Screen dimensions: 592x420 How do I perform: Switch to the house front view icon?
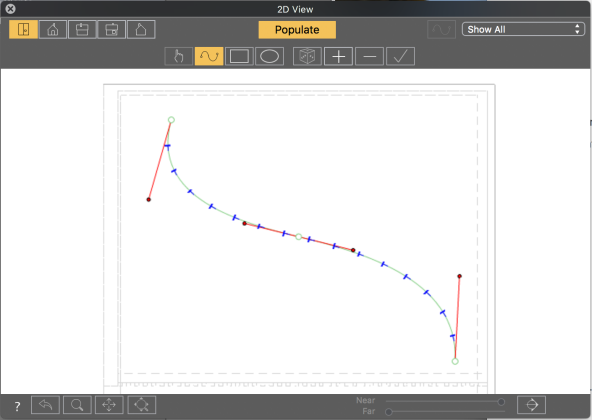coord(53,29)
